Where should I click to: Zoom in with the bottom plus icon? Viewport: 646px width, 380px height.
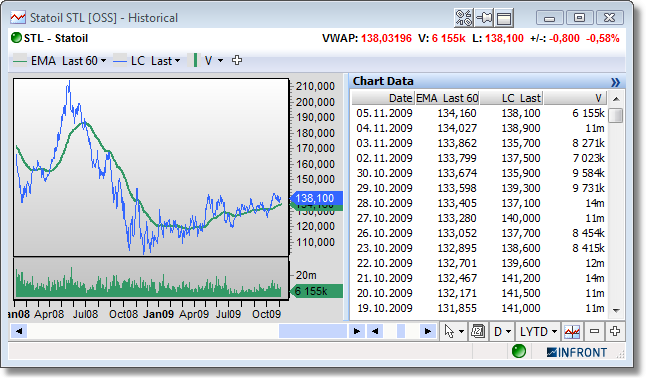[x=615, y=331]
